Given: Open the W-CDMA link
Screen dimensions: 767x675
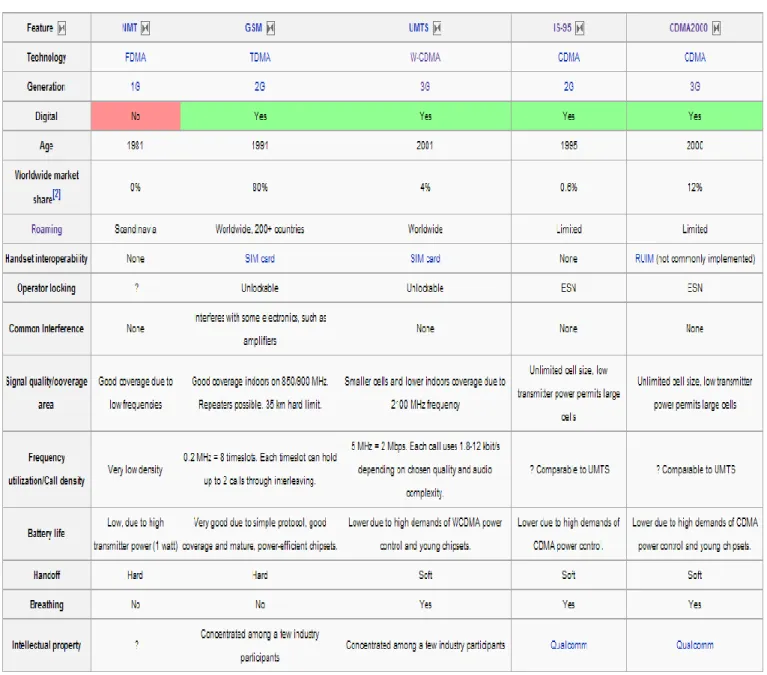Looking at the screenshot, I should point(425,57).
